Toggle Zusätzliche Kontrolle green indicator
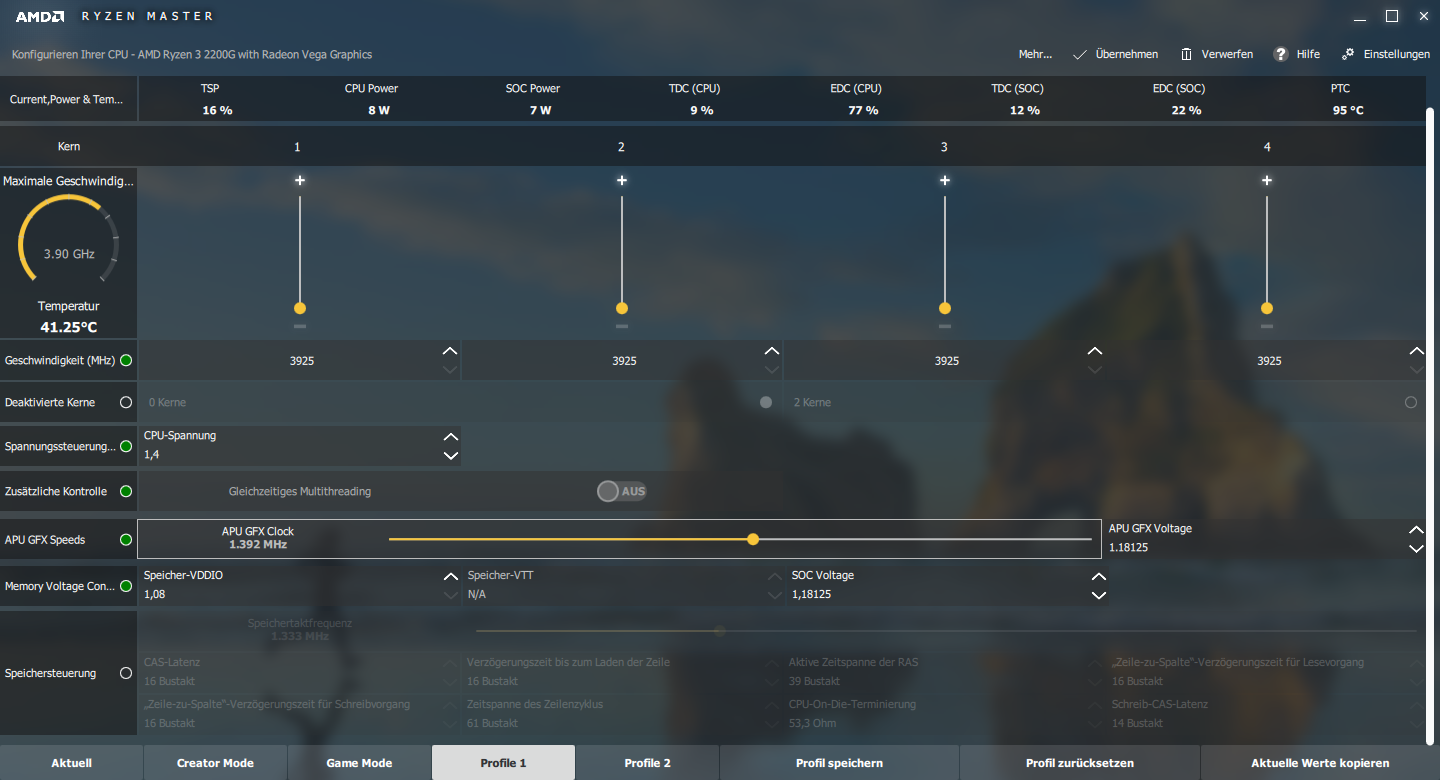 (x=126, y=492)
